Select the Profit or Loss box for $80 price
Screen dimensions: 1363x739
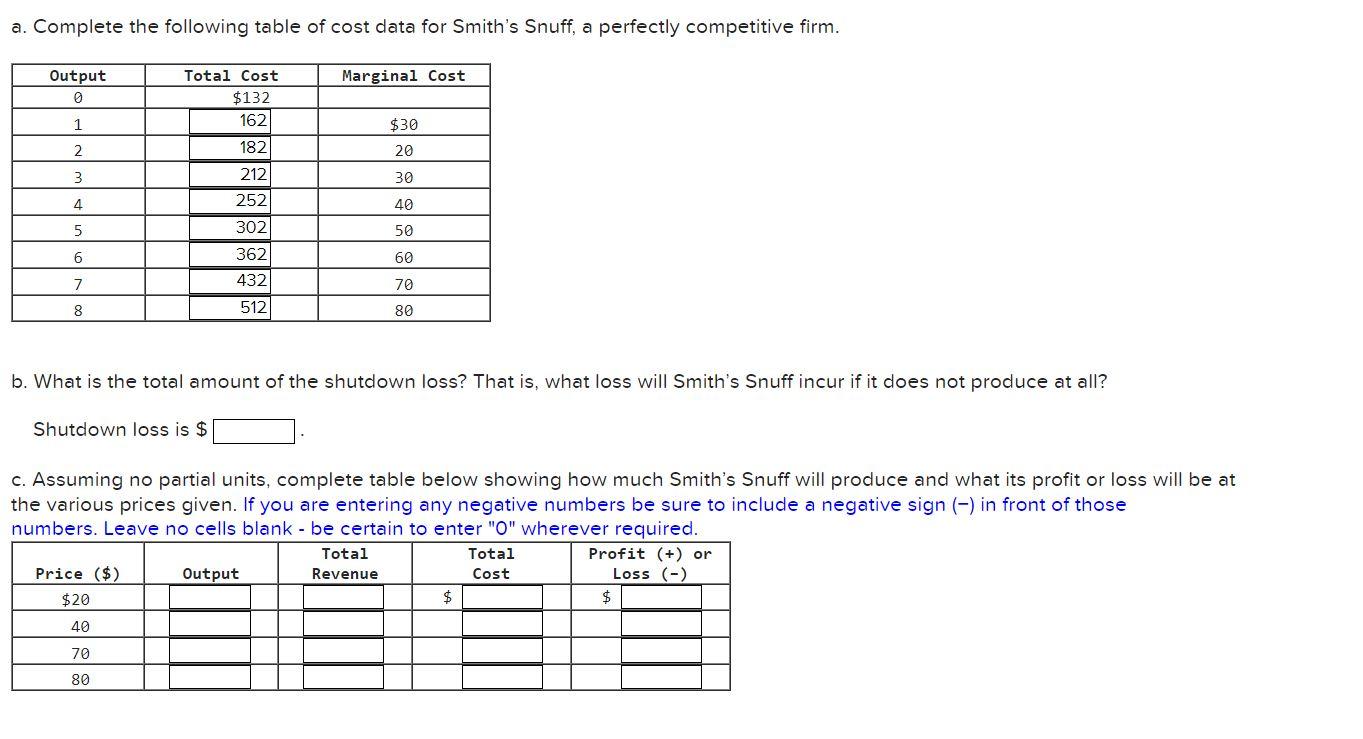661,678
